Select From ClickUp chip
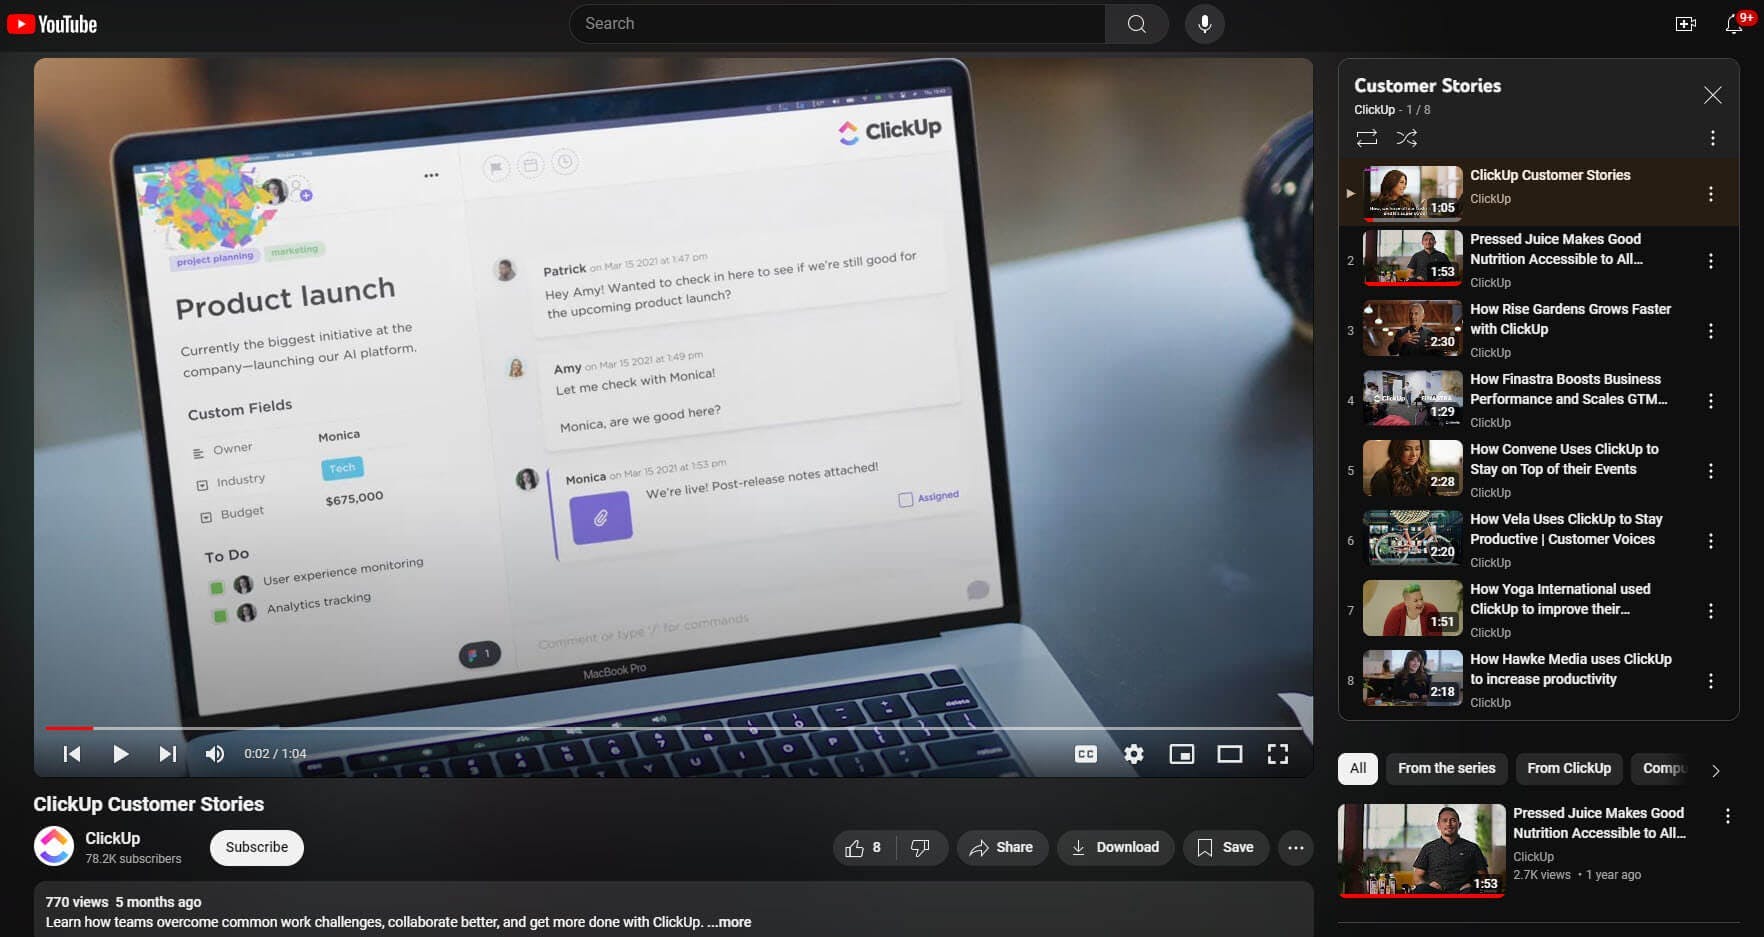 click(1568, 768)
